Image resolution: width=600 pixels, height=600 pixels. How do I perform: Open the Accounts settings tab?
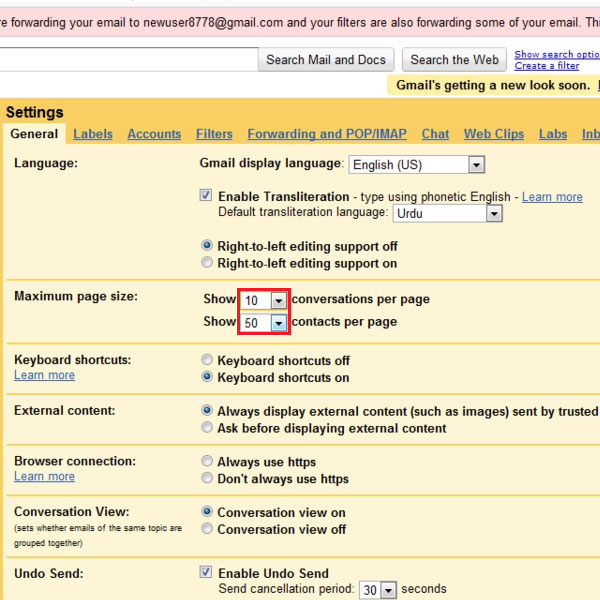point(154,134)
